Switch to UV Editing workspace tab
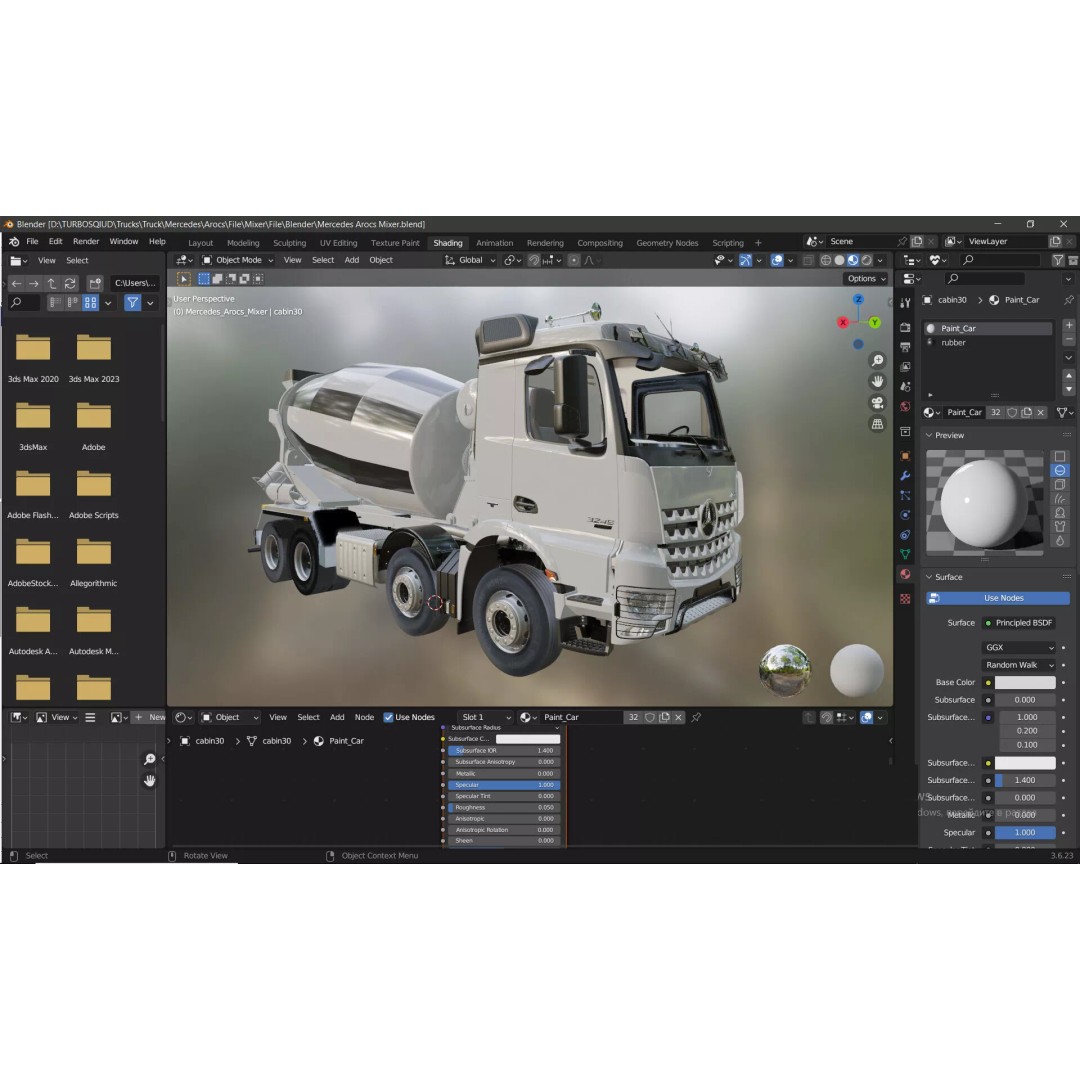The height and width of the screenshot is (1080, 1080). pos(338,243)
